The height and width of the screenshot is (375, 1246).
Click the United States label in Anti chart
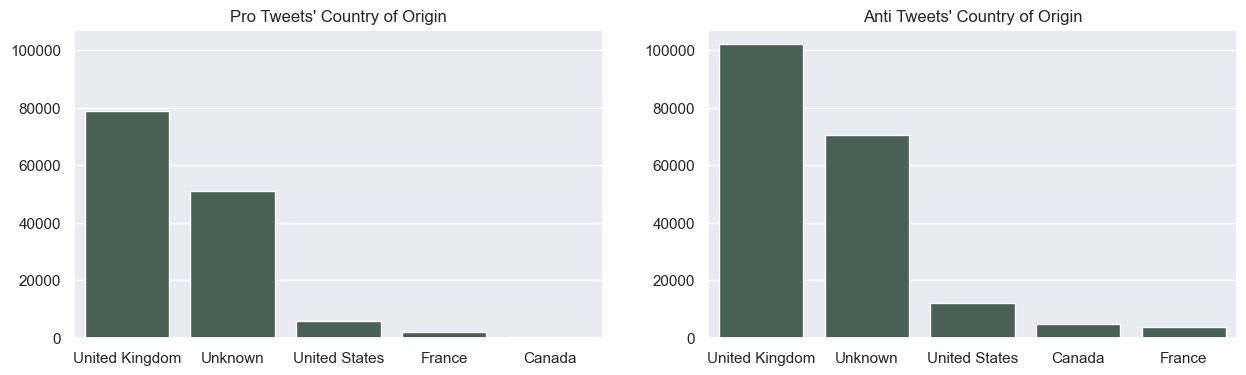pos(973,358)
